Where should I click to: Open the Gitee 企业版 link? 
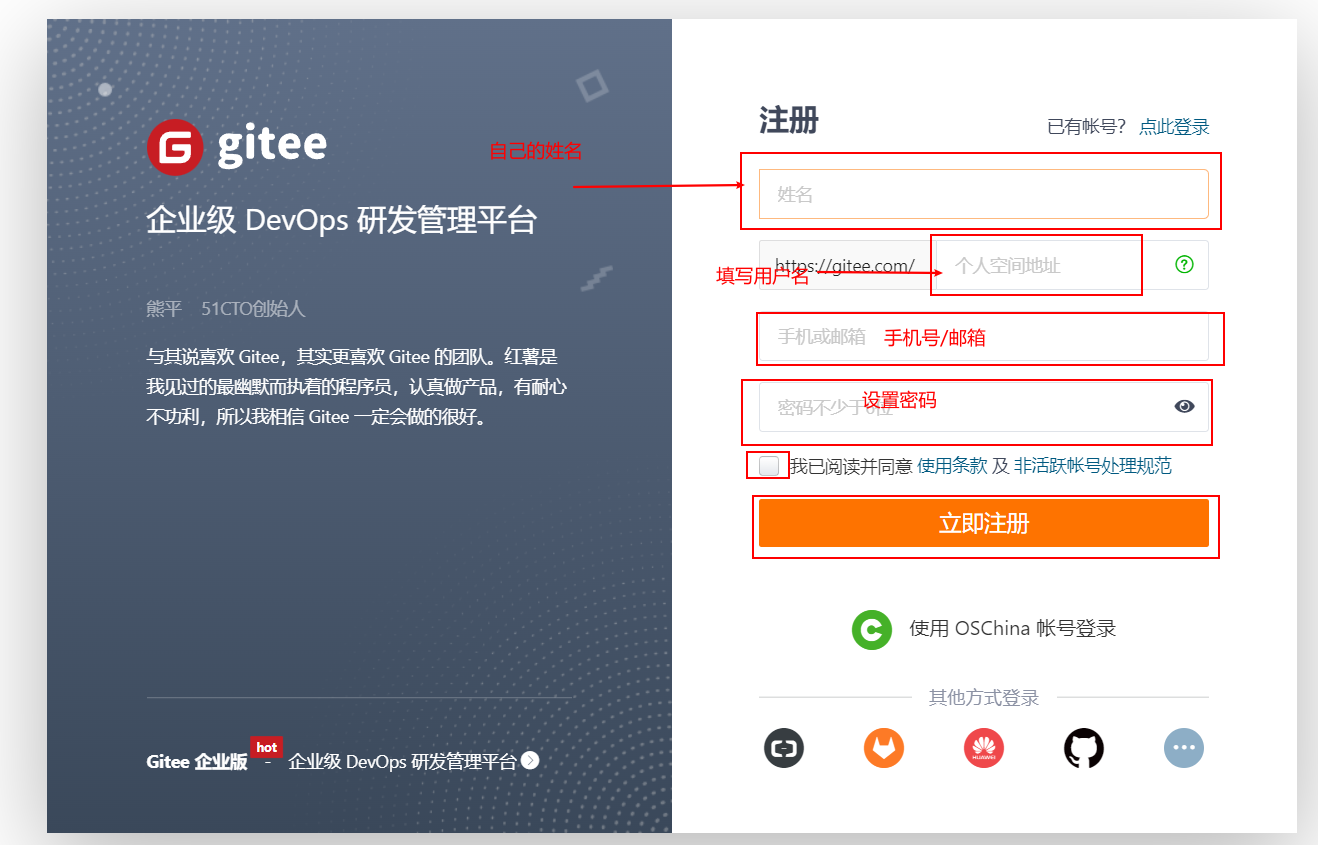tap(197, 762)
